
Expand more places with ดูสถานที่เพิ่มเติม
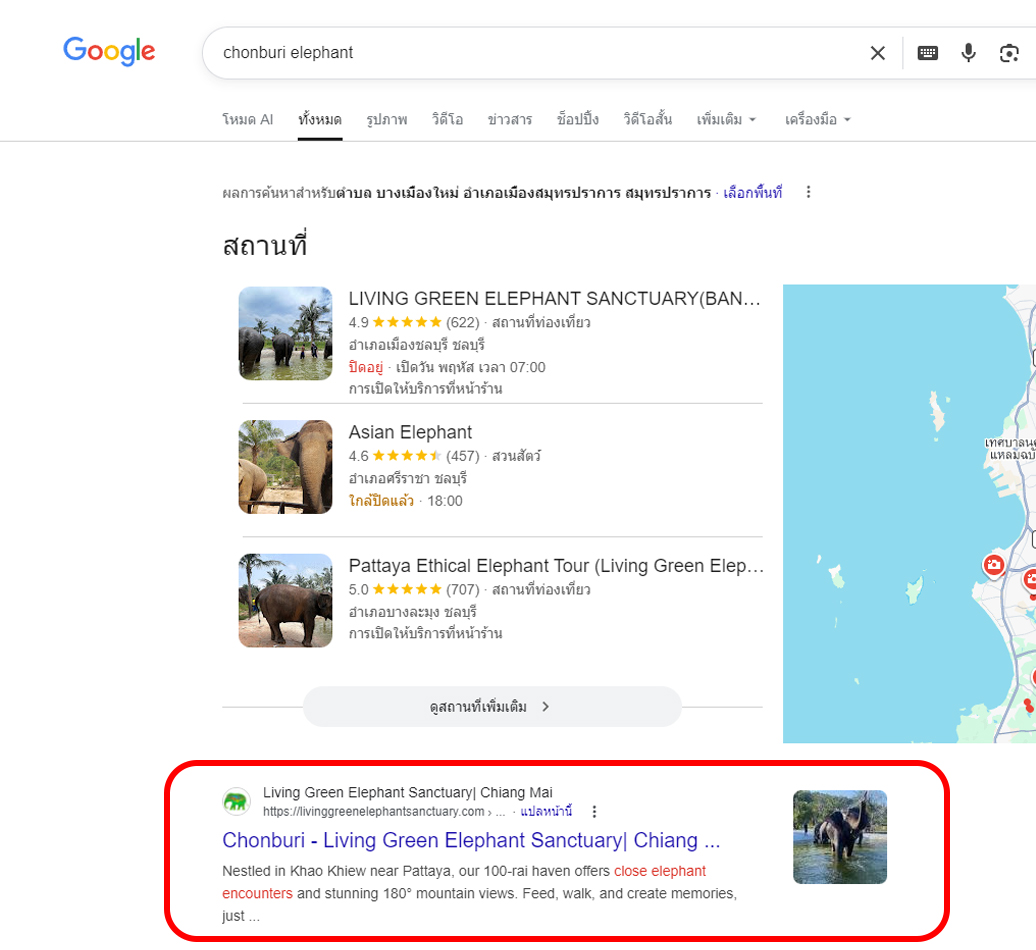(x=492, y=706)
